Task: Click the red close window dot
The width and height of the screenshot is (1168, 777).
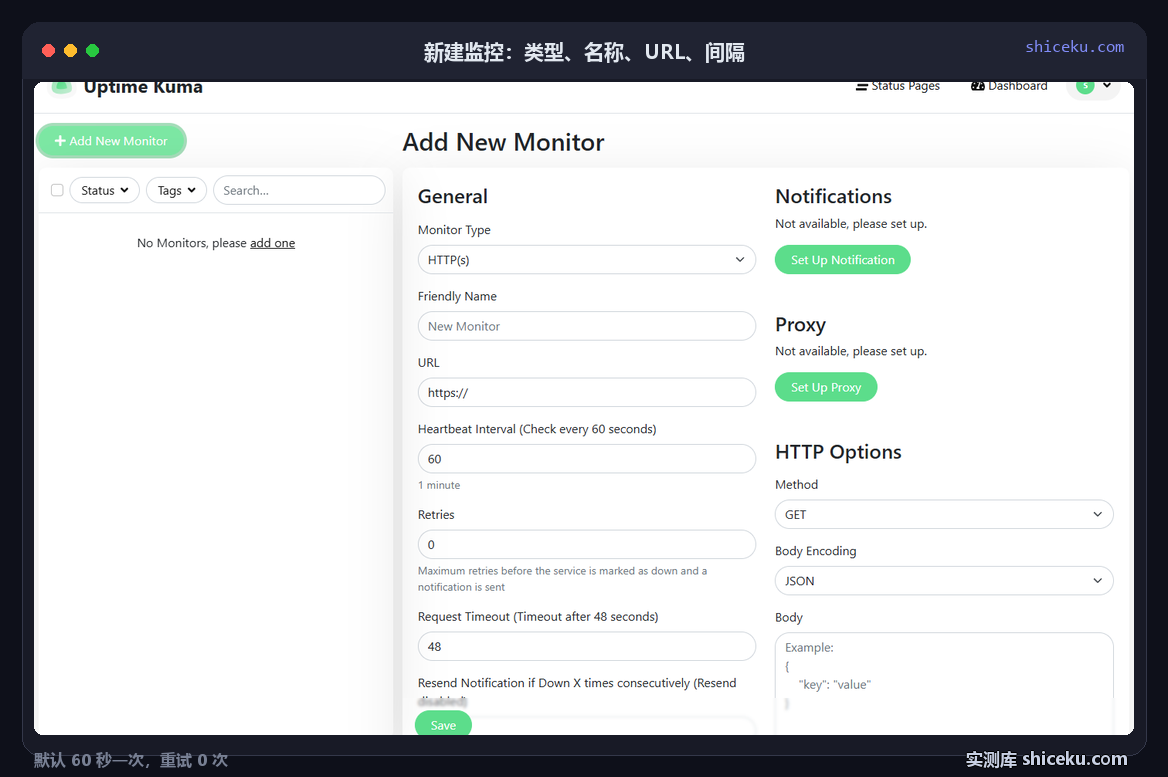Action: [x=48, y=51]
